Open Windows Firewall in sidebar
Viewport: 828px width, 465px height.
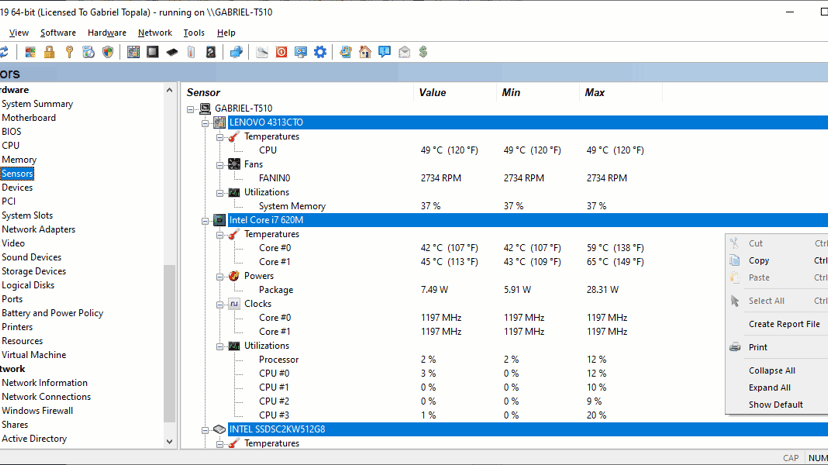coord(37,411)
